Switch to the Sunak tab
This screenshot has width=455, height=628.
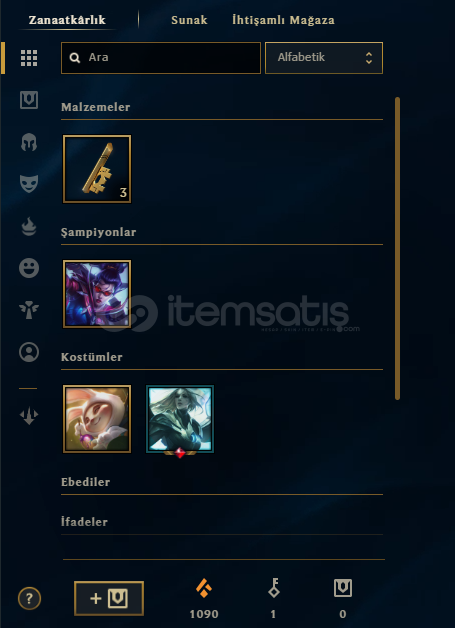click(x=189, y=20)
